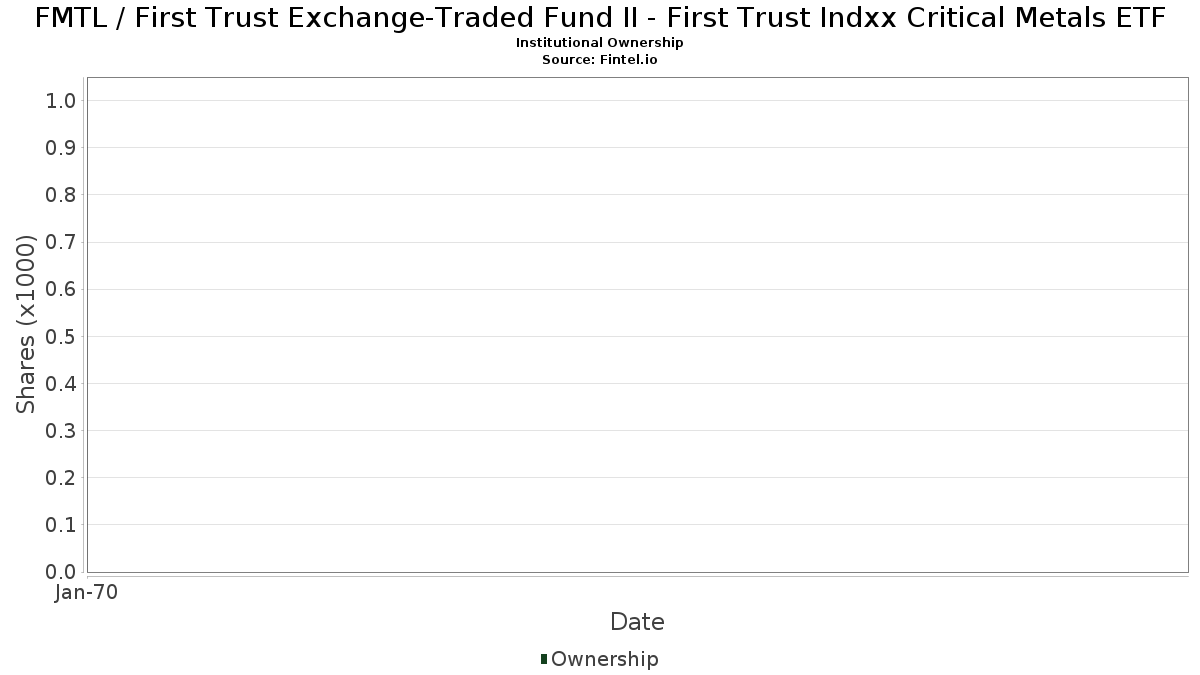Select the 0.4 y-axis tick label
The image size is (1200, 675).
click(x=61, y=383)
